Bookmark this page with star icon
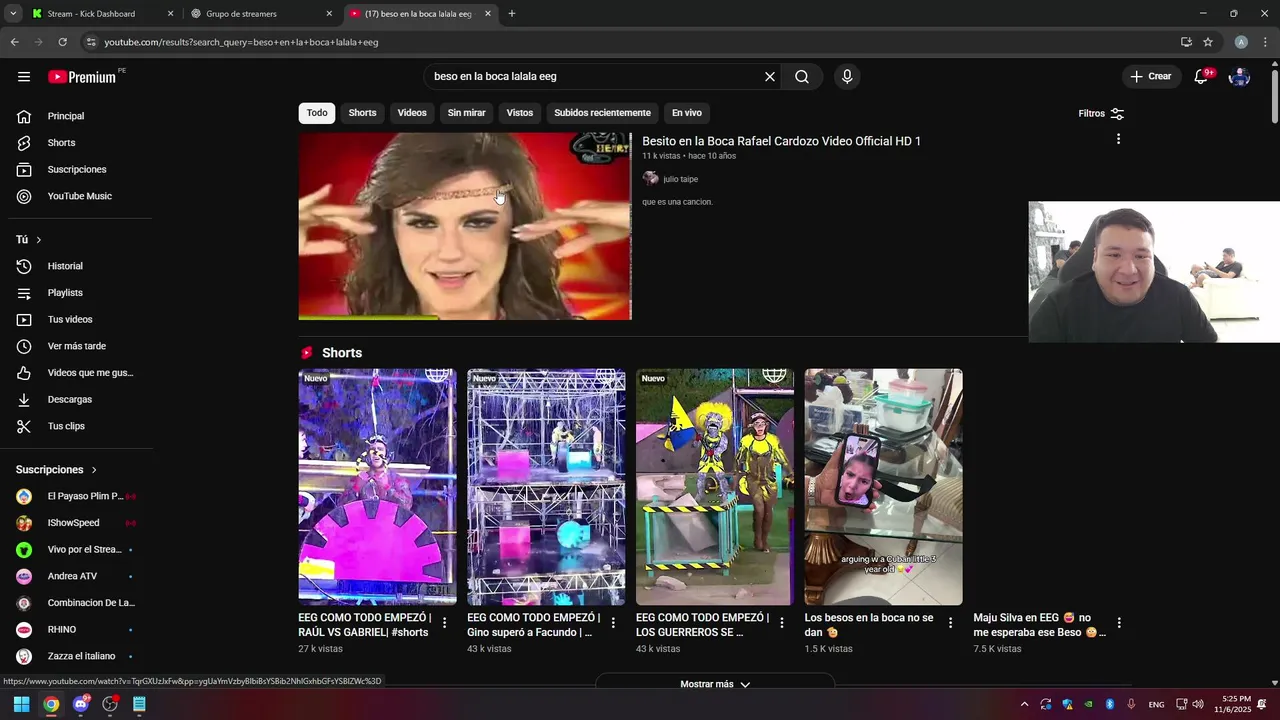This screenshot has width=1280, height=720. 1208,42
